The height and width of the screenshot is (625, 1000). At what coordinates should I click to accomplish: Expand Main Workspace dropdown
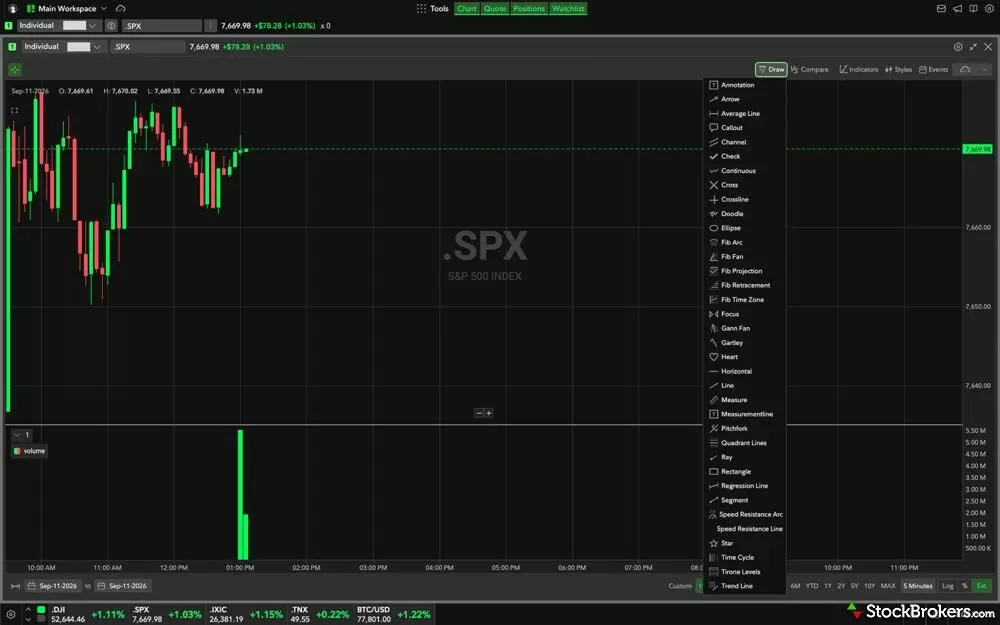point(104,9)
